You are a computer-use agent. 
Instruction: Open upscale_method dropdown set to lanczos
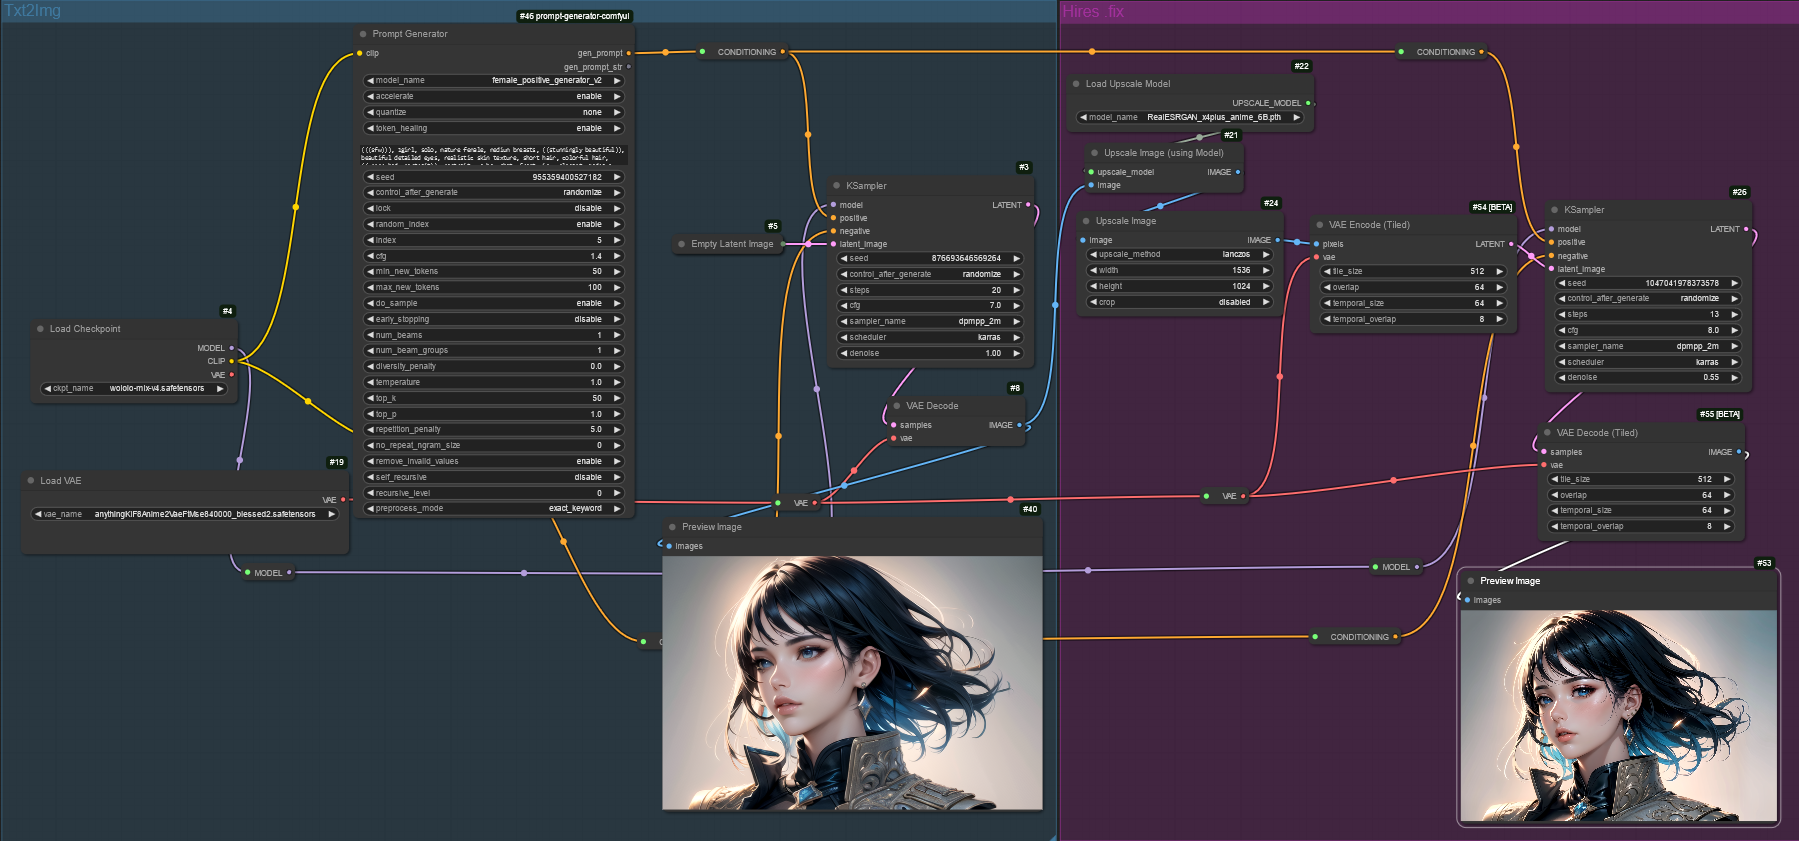[x=1179, y=254]
